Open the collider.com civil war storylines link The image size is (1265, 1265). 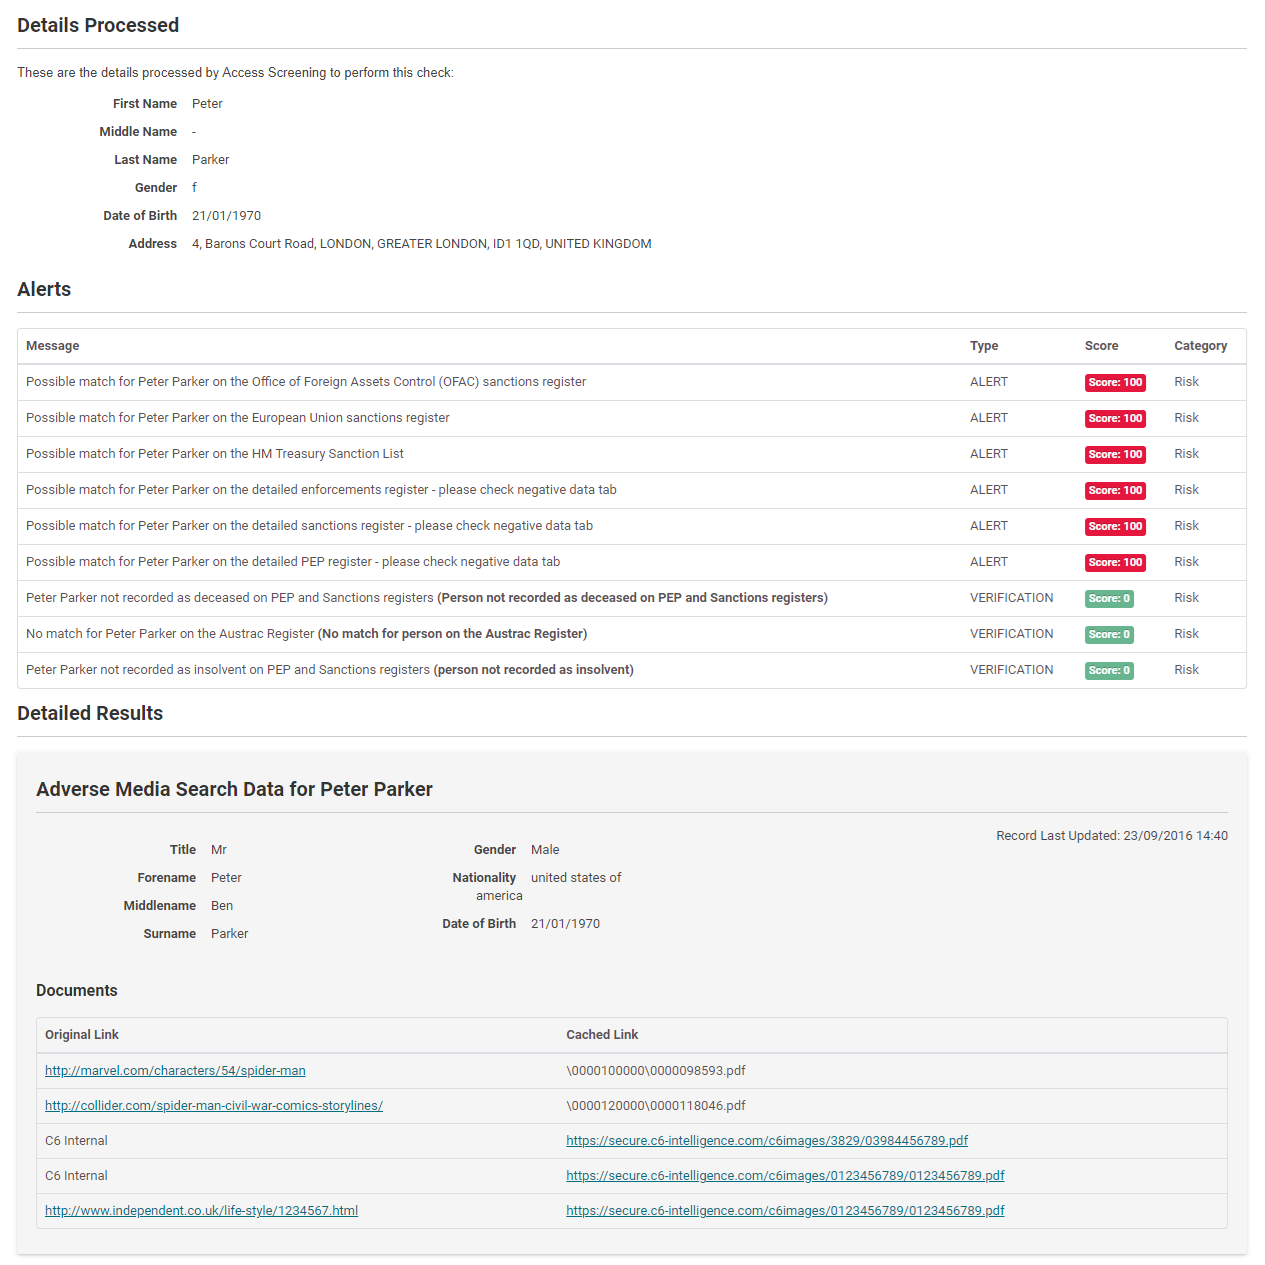pyautogui.click(x=214, y=1106)
